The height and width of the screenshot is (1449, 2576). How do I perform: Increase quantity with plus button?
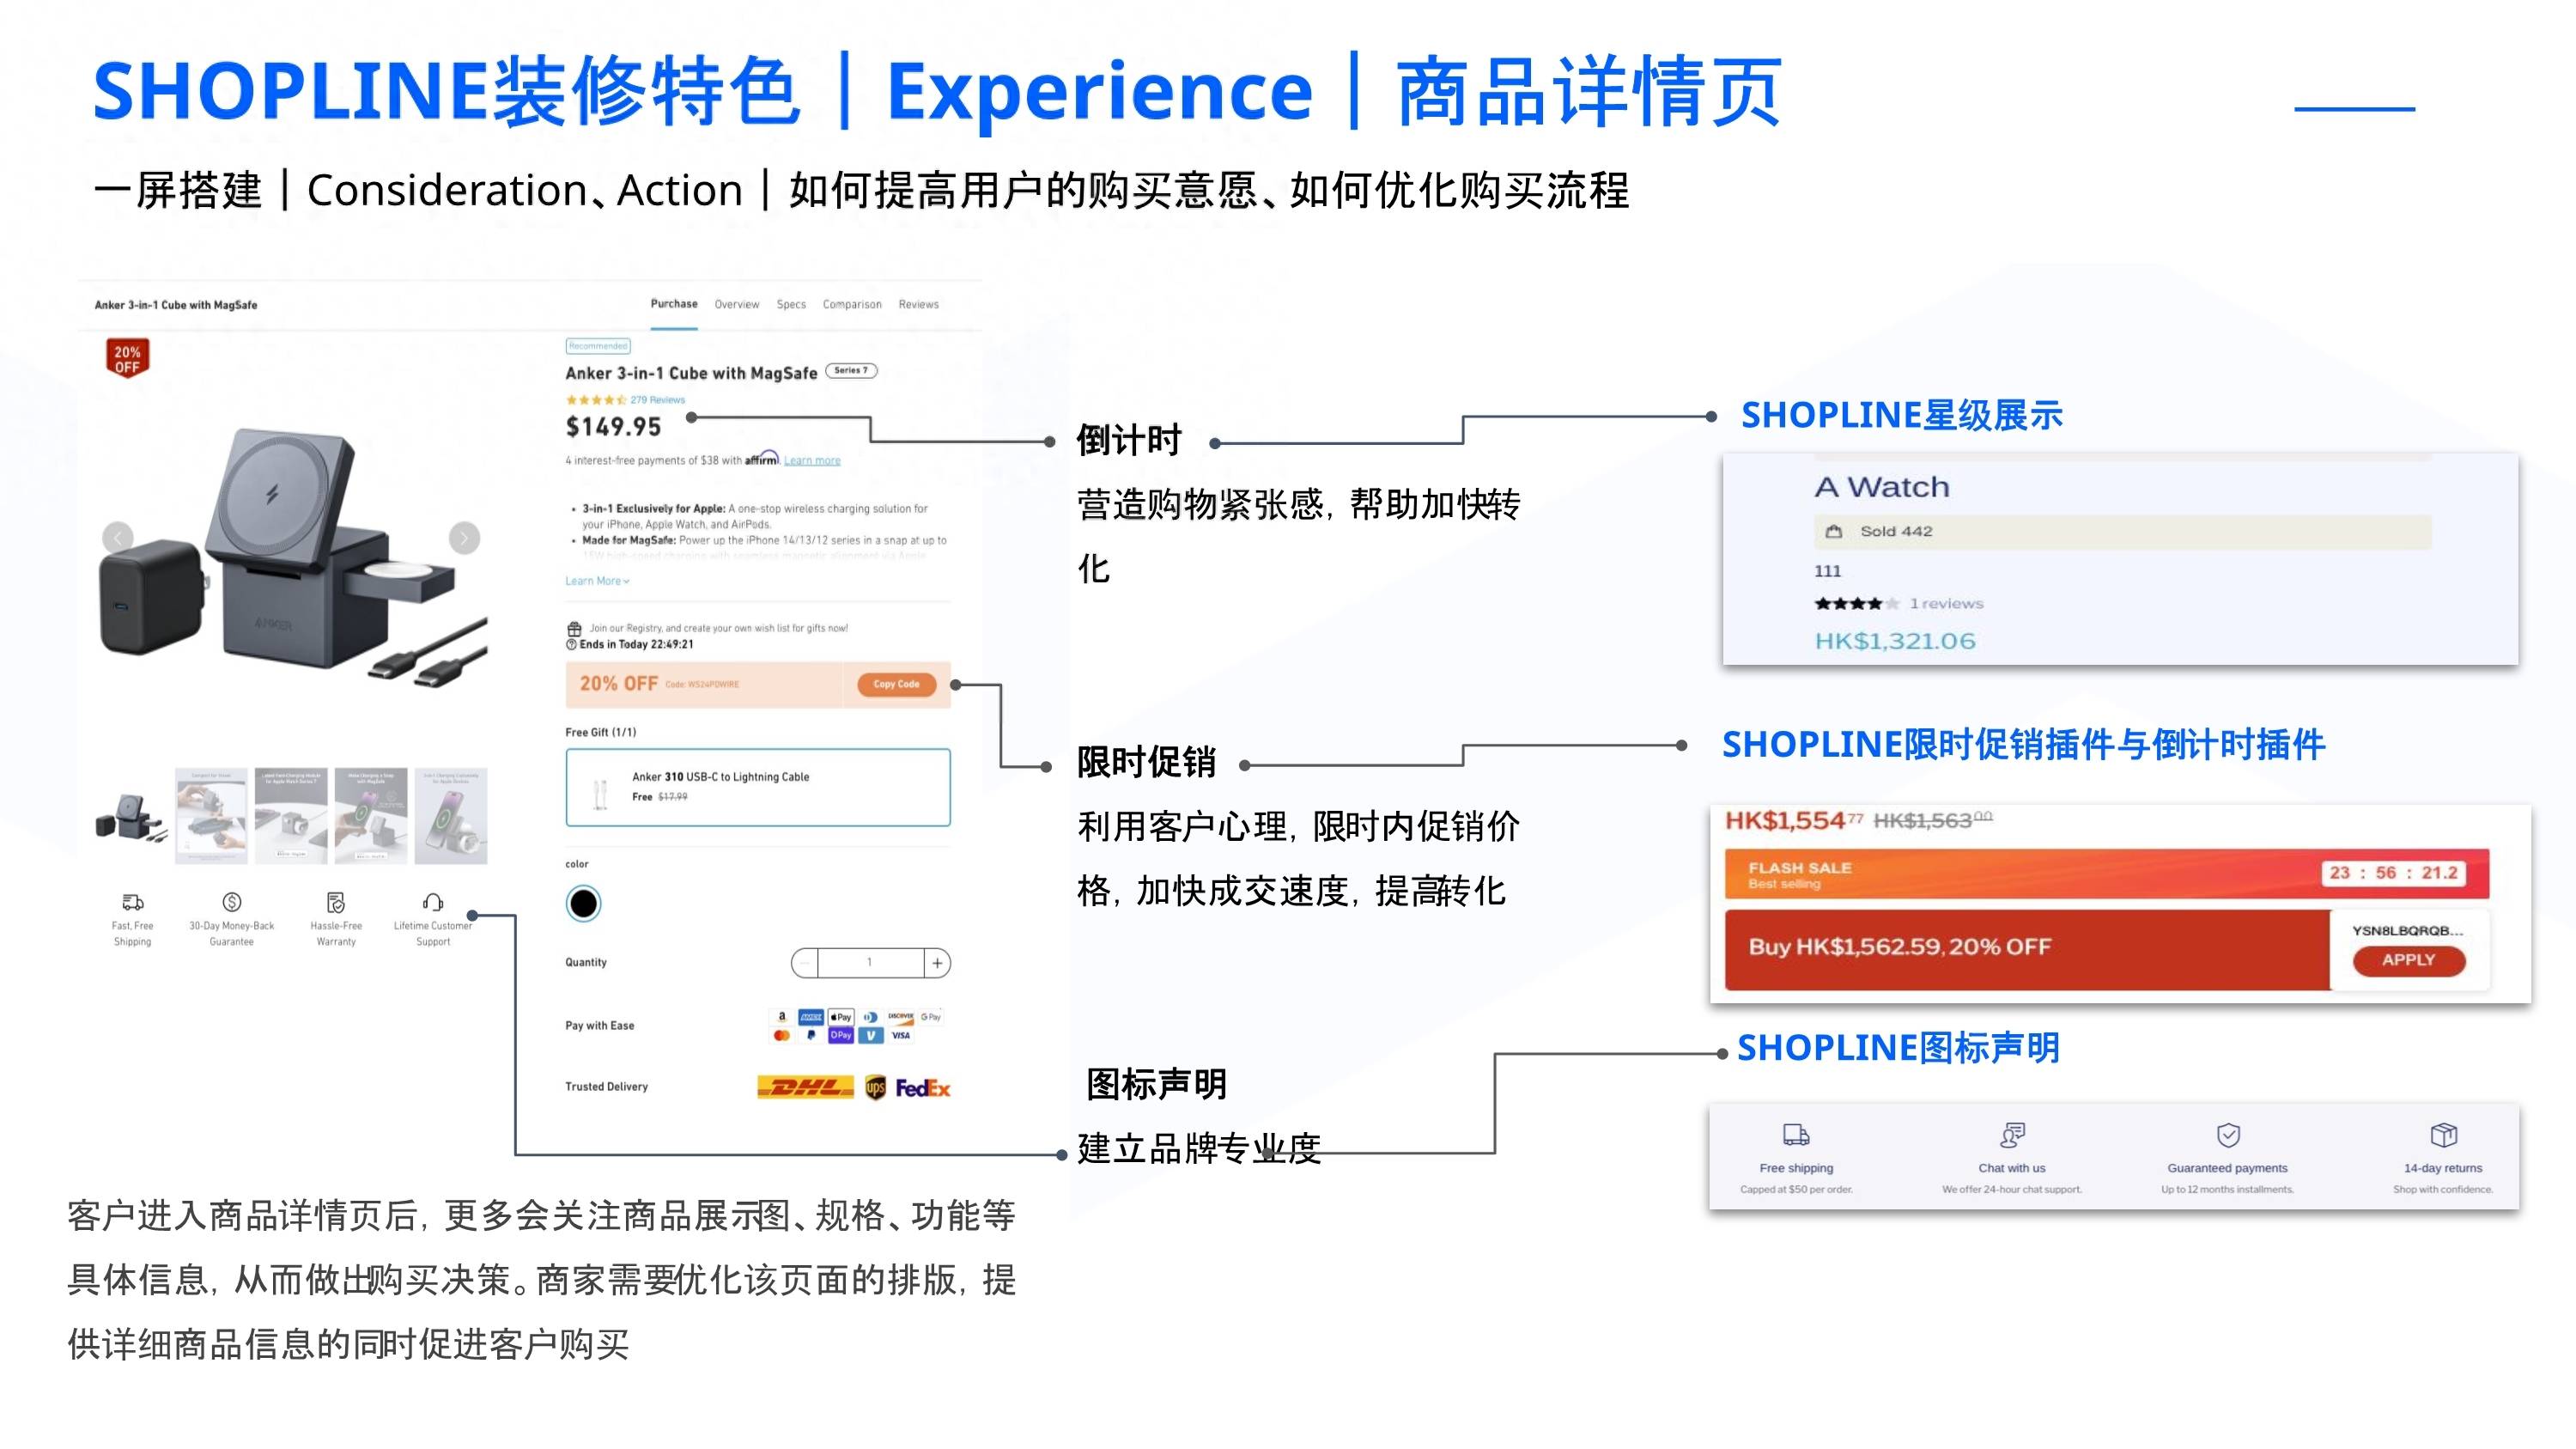(937, 963)
